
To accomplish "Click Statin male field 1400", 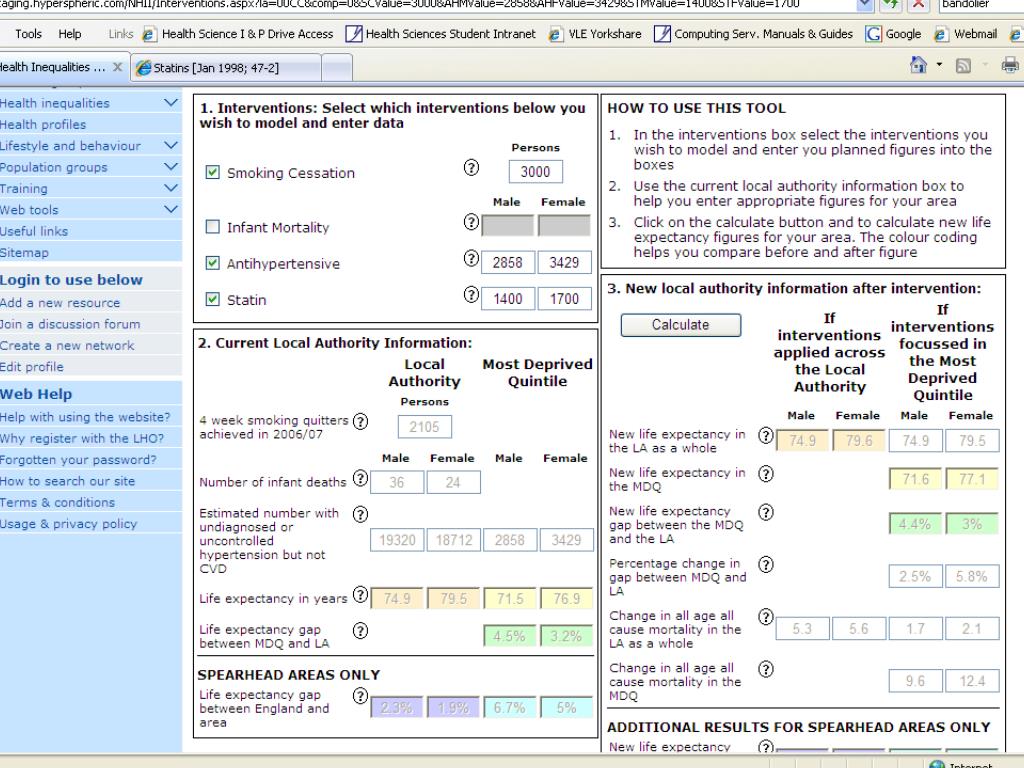I will pos(507,299).
